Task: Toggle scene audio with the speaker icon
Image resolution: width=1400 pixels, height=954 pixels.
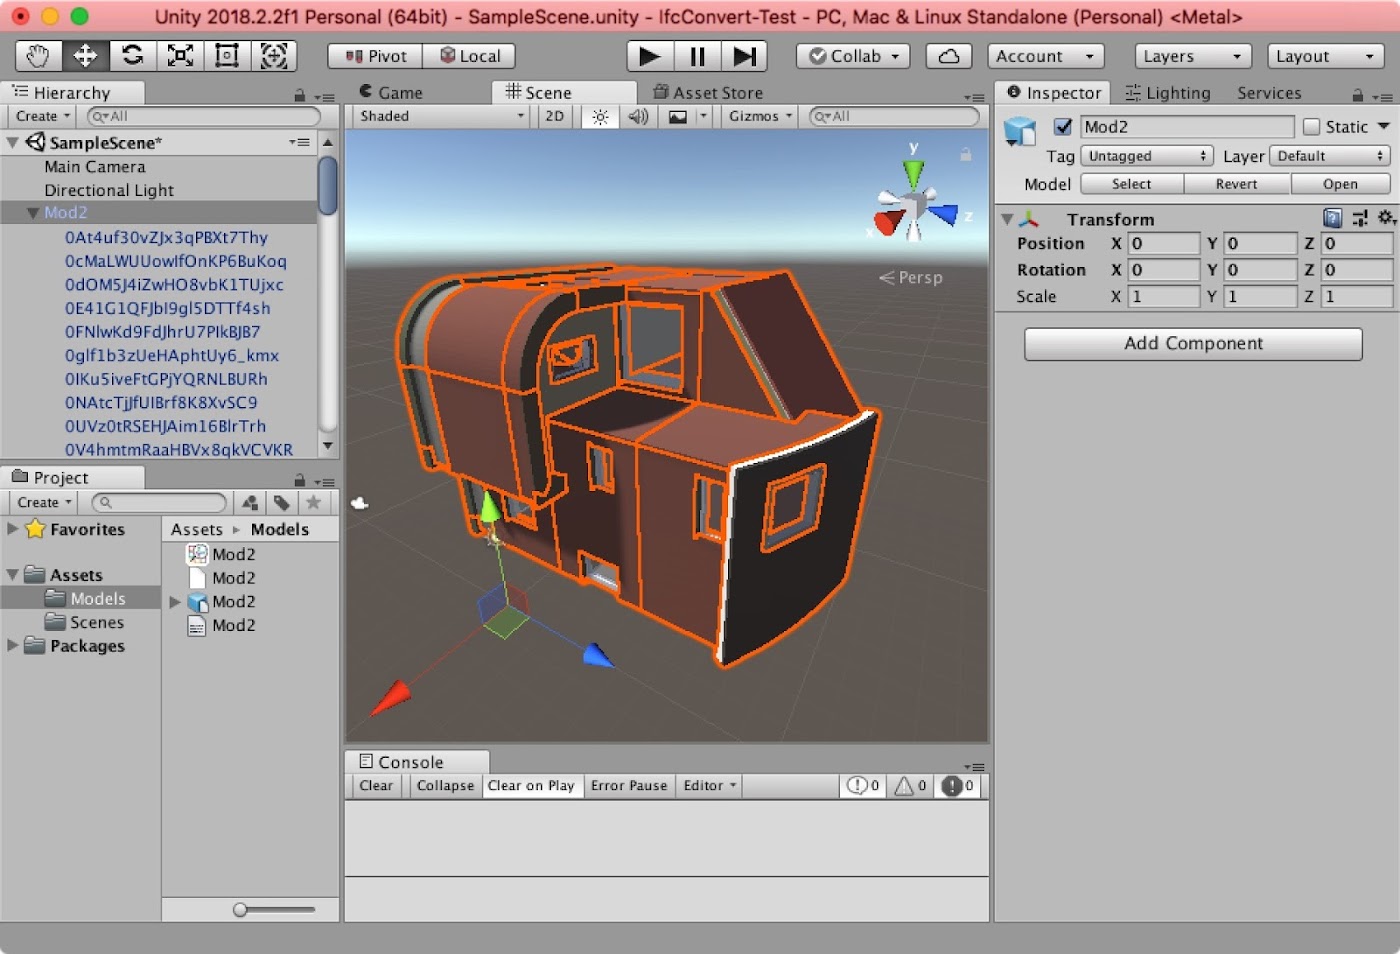Action: point(639,116)
